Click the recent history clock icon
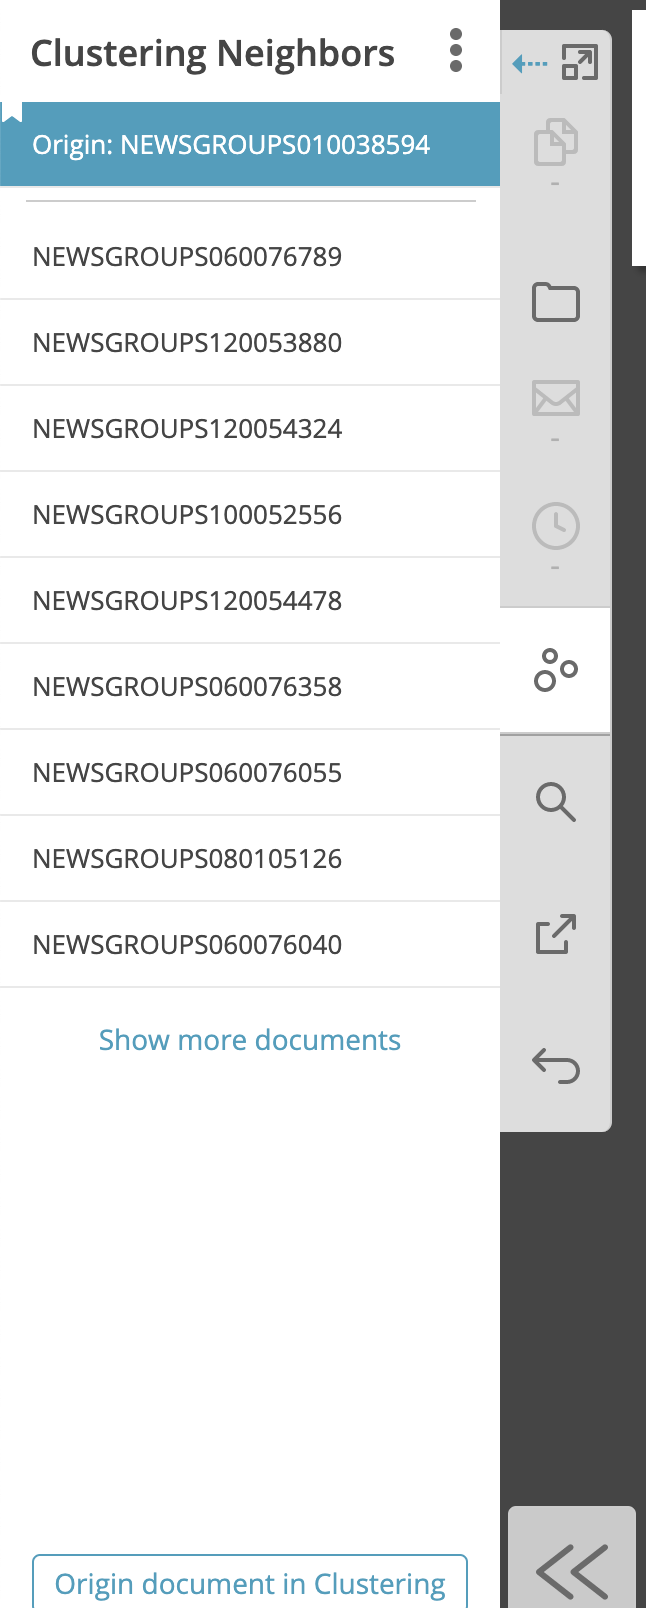The height and width of the screenshot is (1608, 646). click(x=556, y=525)
